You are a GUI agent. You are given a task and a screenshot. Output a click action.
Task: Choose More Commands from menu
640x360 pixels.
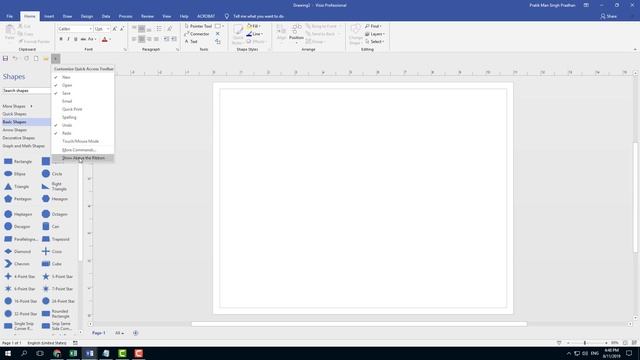(x=83, y=150)
